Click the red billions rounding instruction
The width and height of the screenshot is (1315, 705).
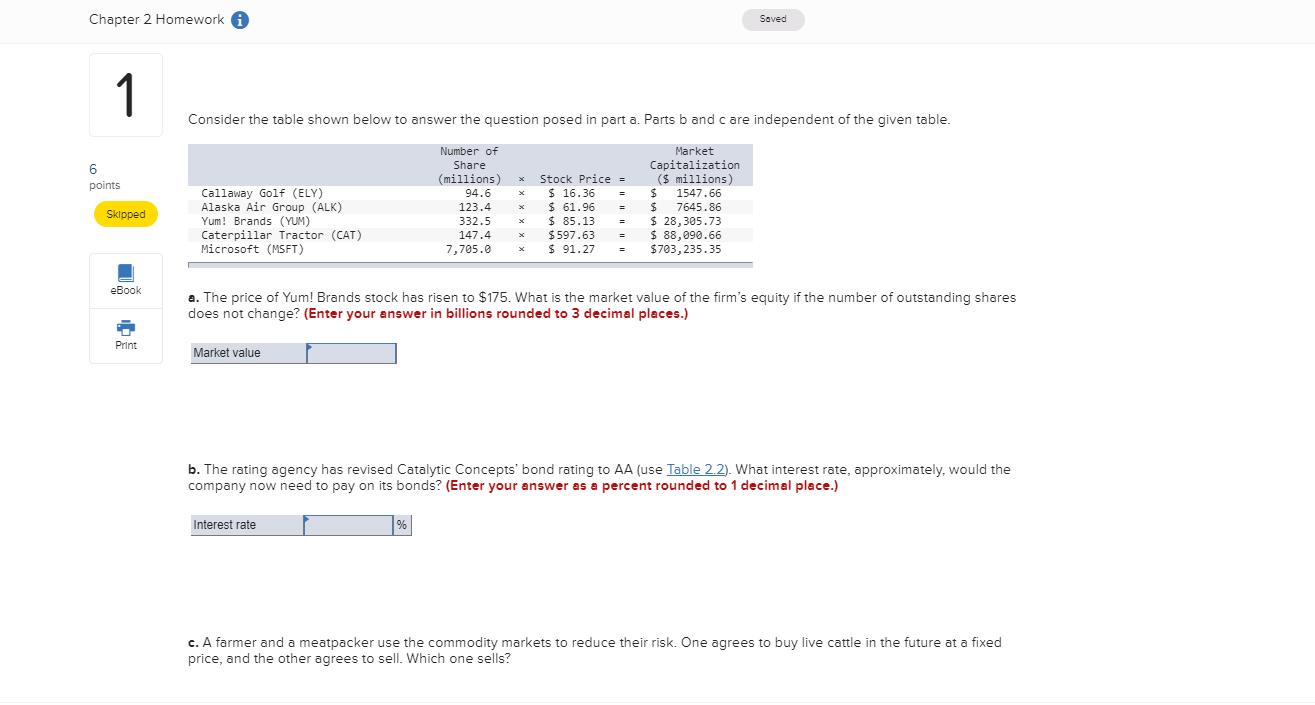click(496, 314)
